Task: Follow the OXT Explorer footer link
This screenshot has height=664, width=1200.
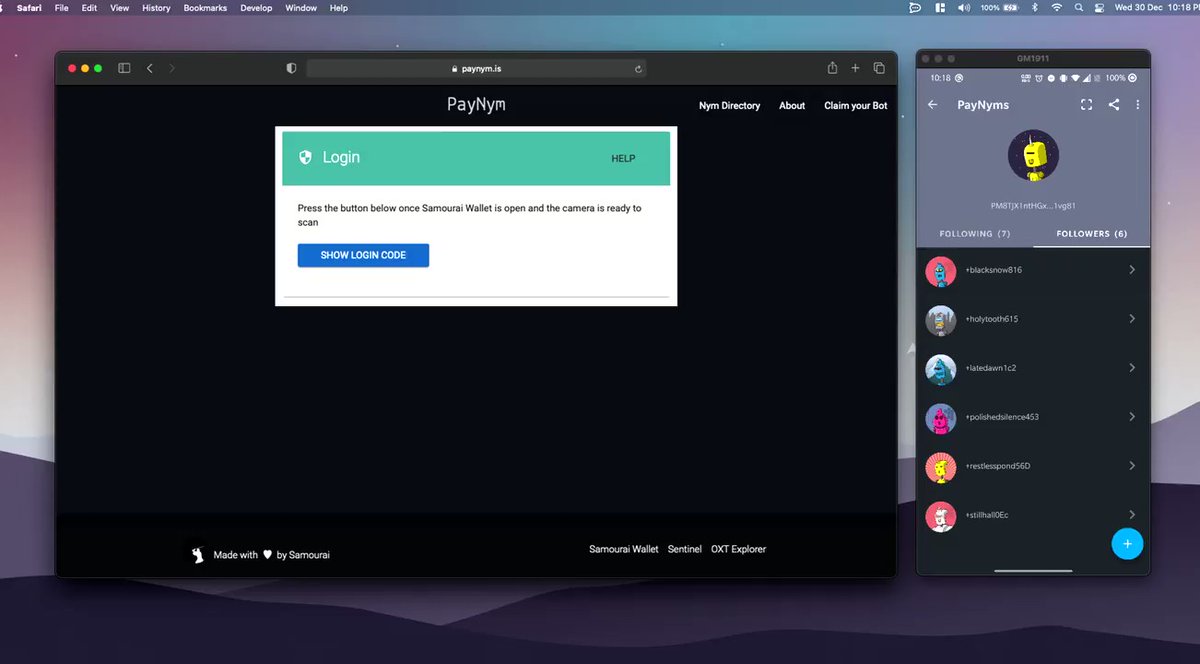Action: (739, 549)
